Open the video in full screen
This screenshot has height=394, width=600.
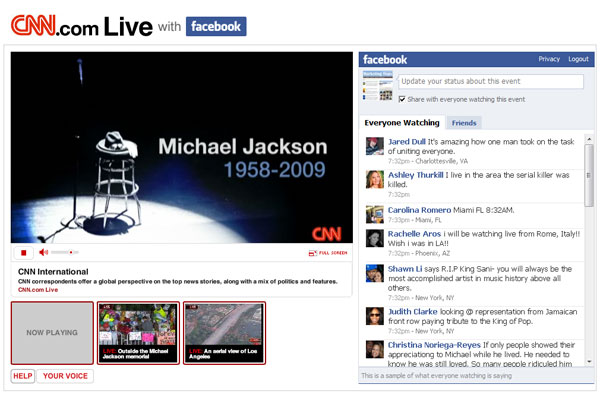coord(328,253)
